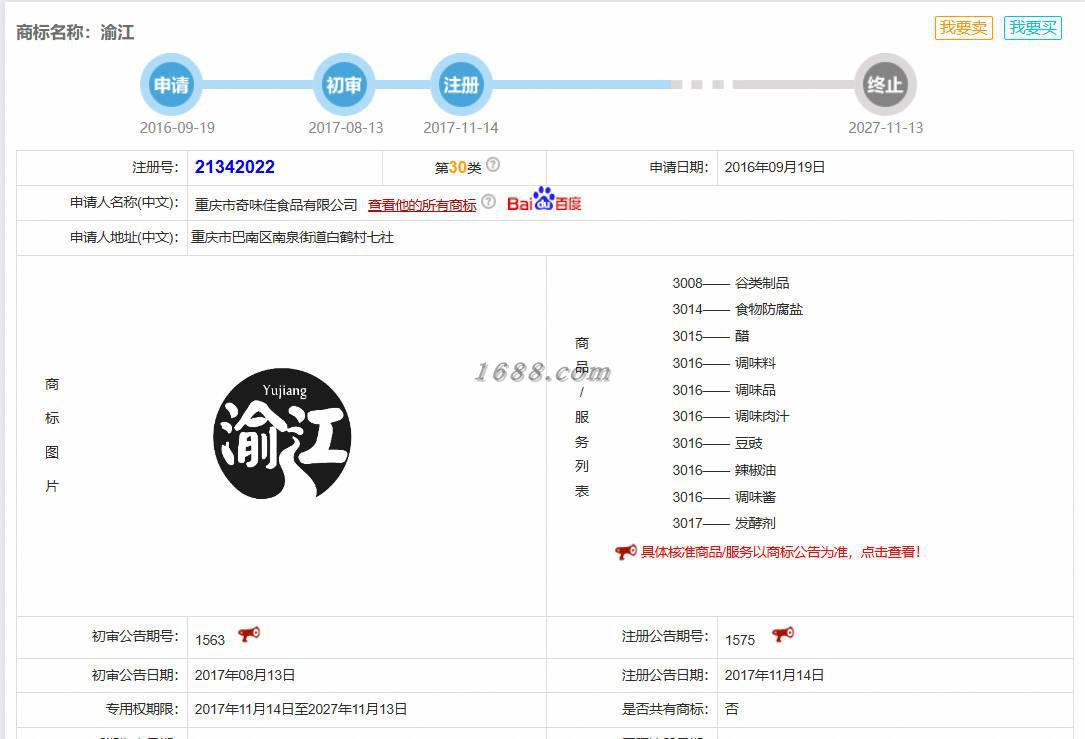Click address 重庆市巴南区南泉街道白鹤村七社
1085x739 pixels.
click(x=293, y=237)
